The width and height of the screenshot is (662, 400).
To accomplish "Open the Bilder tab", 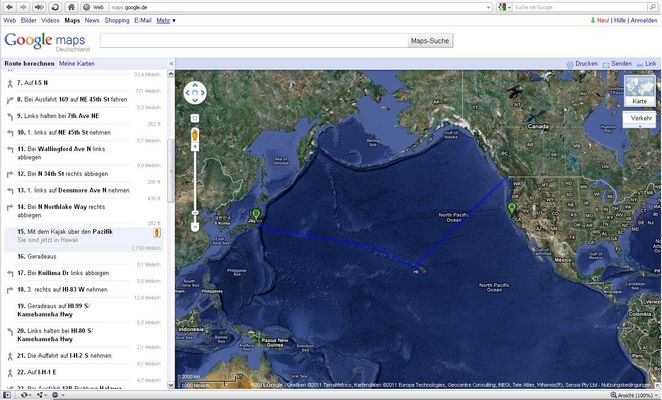I will 28,20.
